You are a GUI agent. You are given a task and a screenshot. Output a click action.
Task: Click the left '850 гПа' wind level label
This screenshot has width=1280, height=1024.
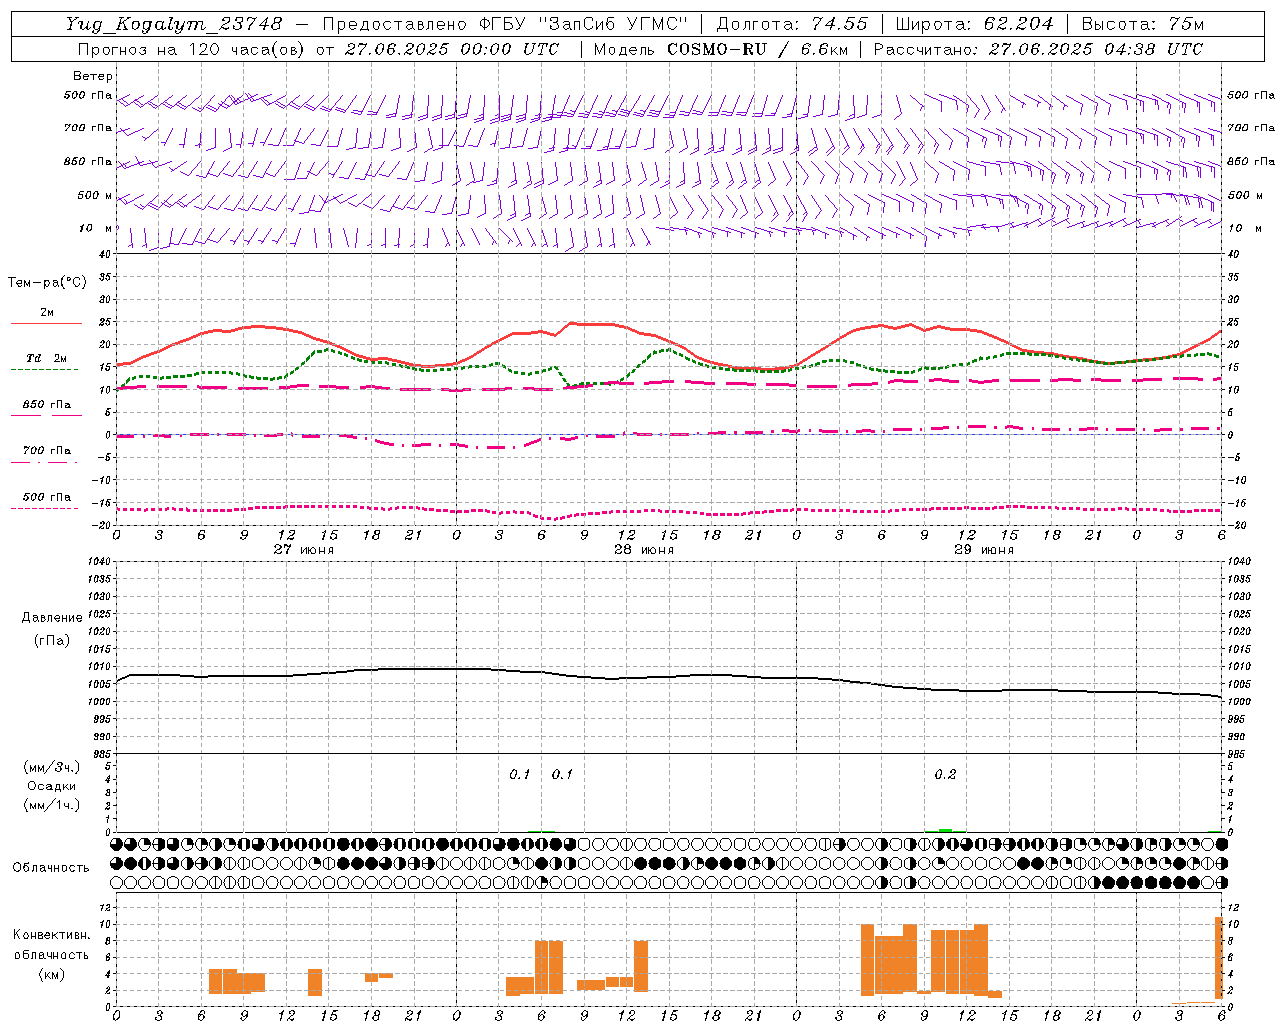pyautogui.click(x=88, y=161)
